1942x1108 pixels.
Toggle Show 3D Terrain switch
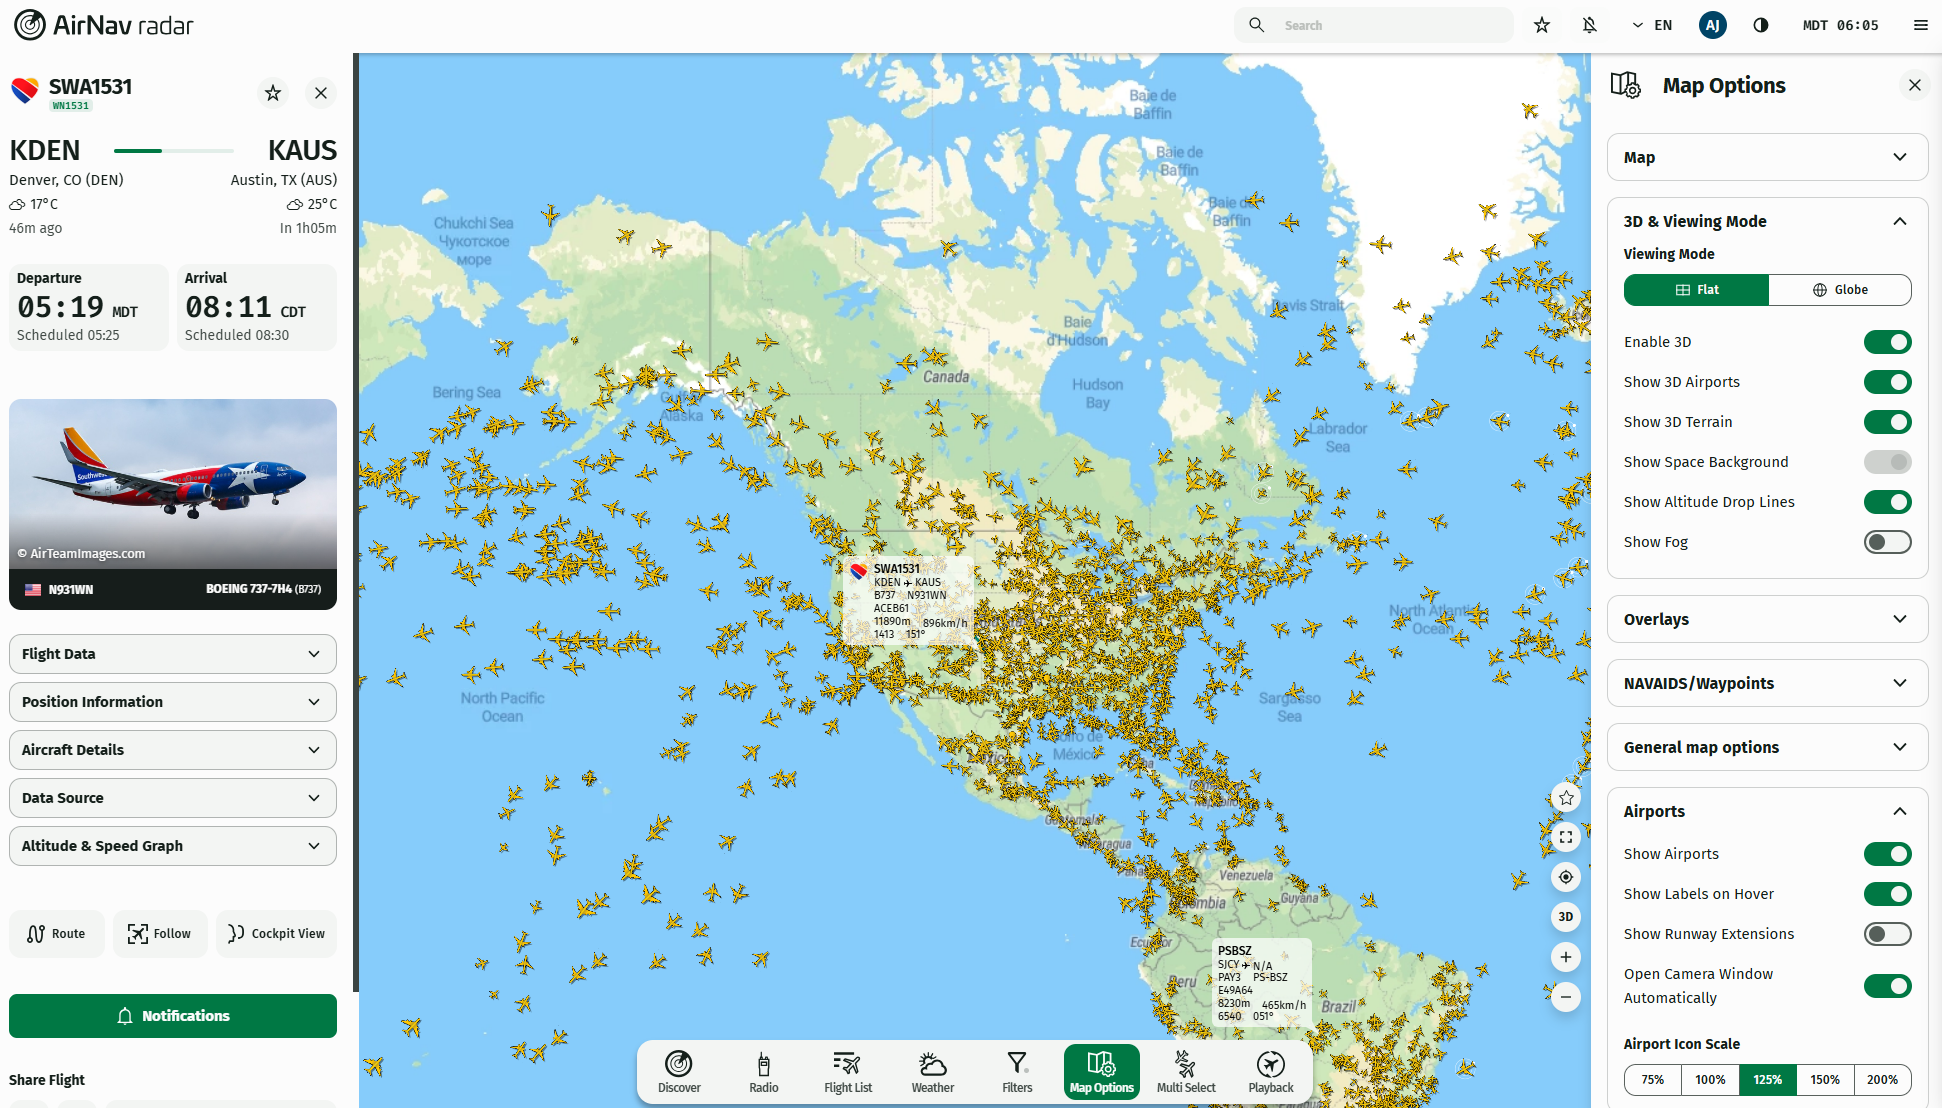1887,422
